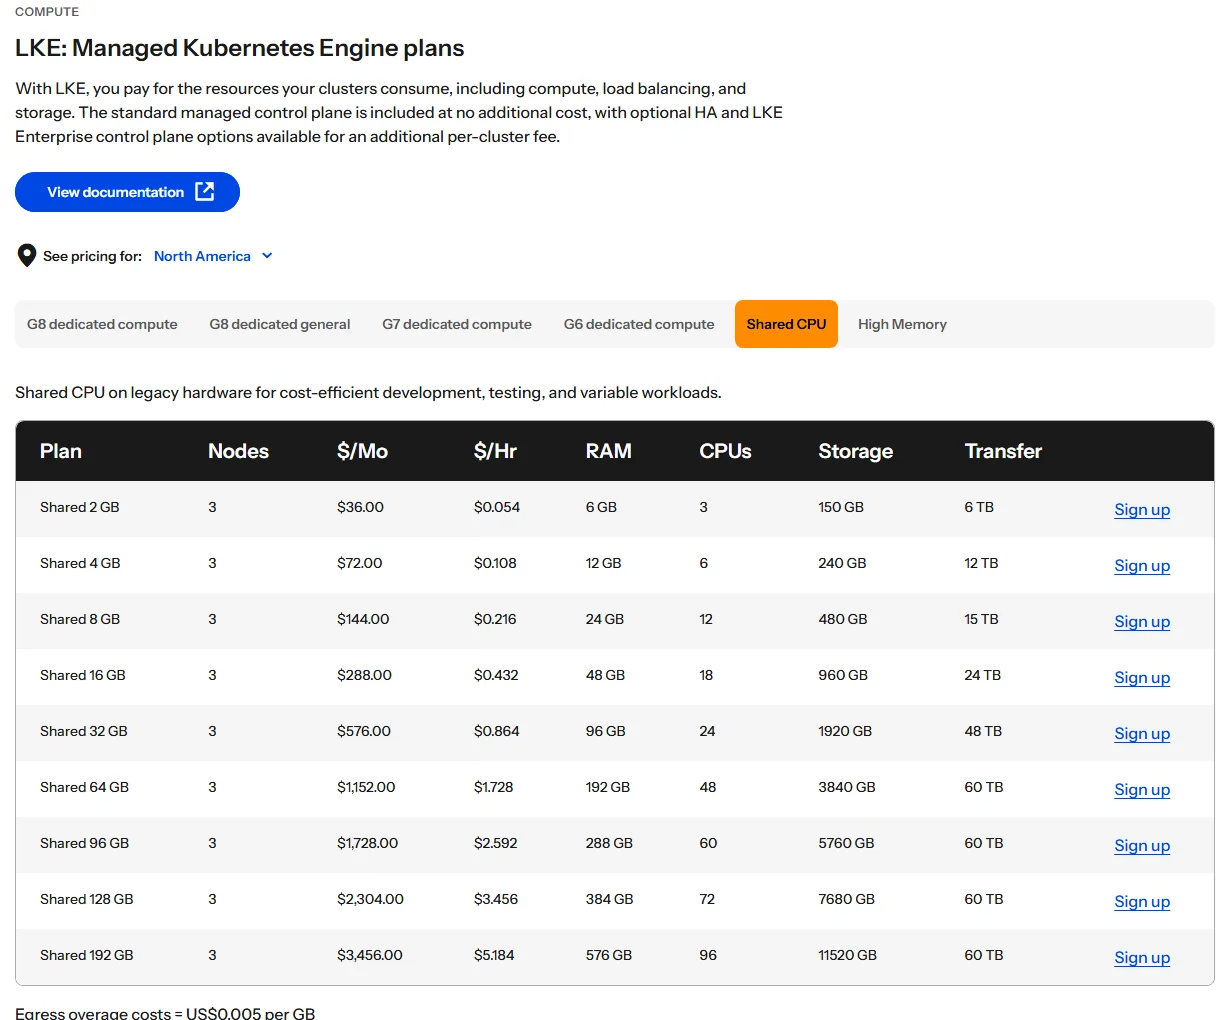Click the Storage column header
Viewport: 1230px width, 1020px height.
(x=855, y=451)
